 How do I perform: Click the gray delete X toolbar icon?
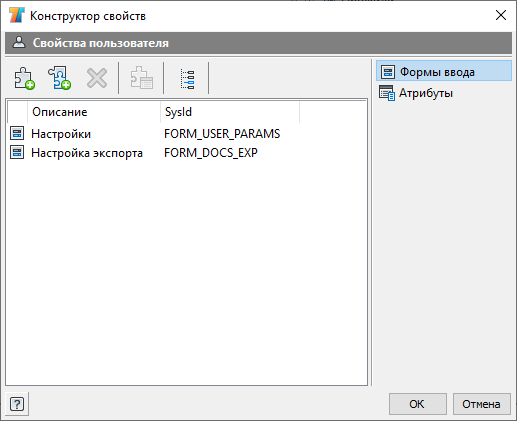pyautogui.click(x=97, y=78)
